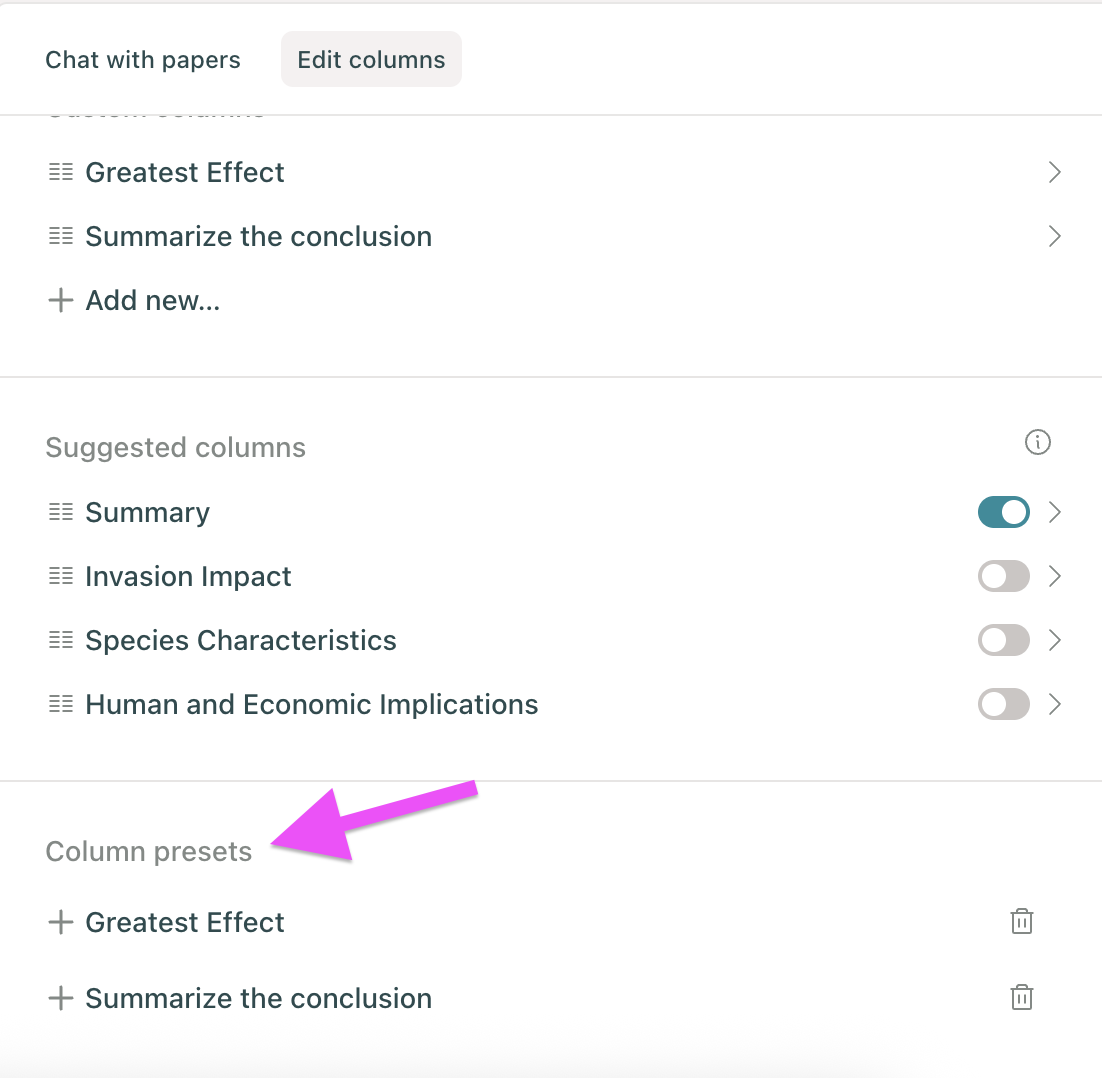Delete the Greatest Effect column preset
The height and width of the screenshot is (1078, 1102).
1021,921
